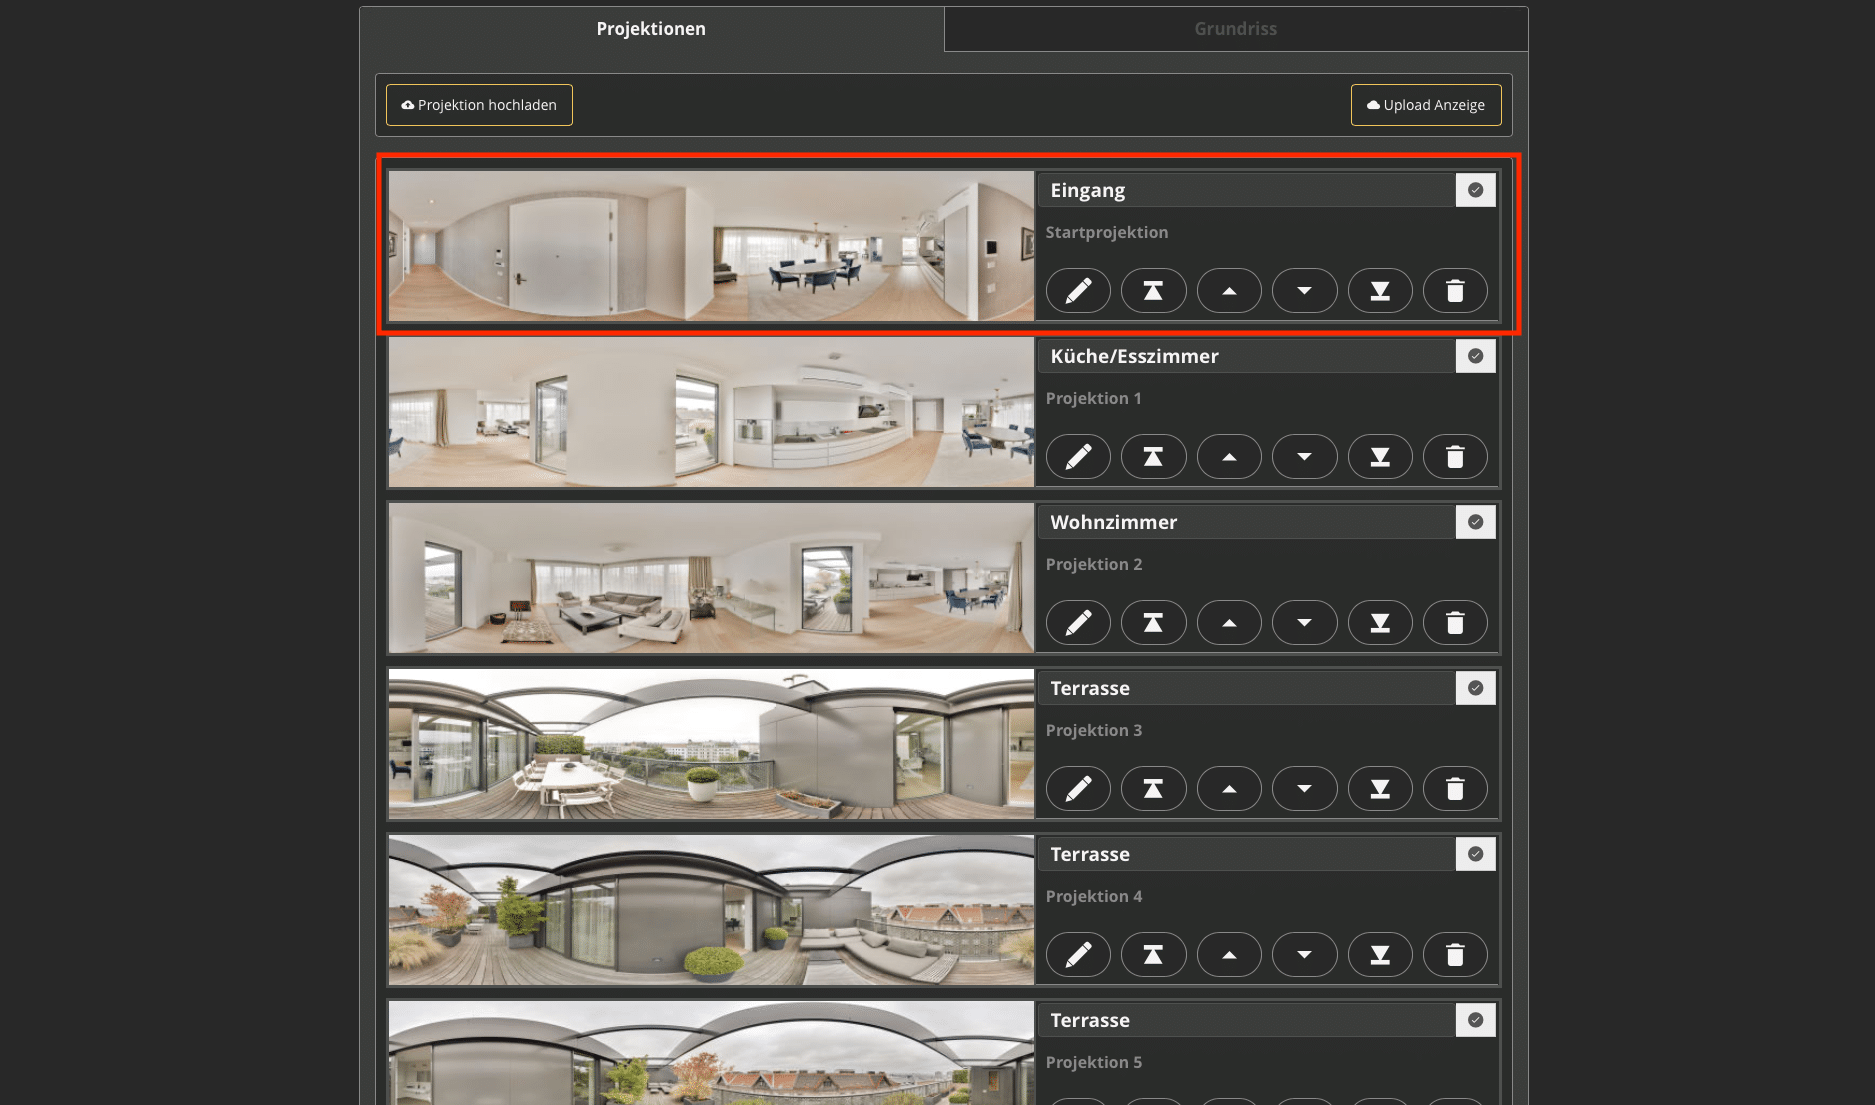
Task: Open the Upload Anzeige button
Action: pos(1426,105)
